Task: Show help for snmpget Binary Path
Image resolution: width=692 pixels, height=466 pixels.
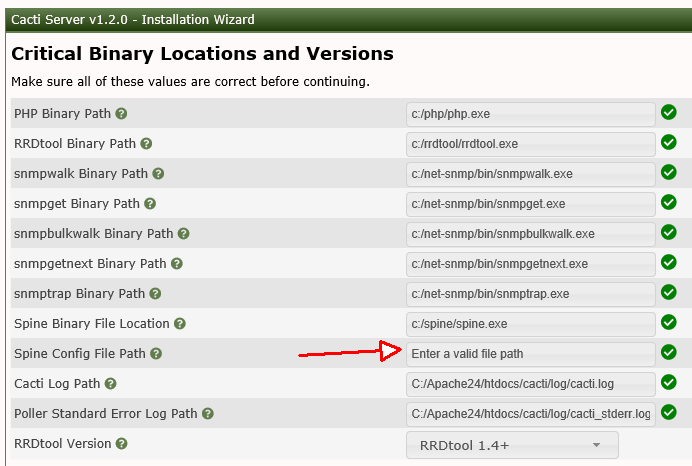Action: pyautogui.click(x=150, y=204)
